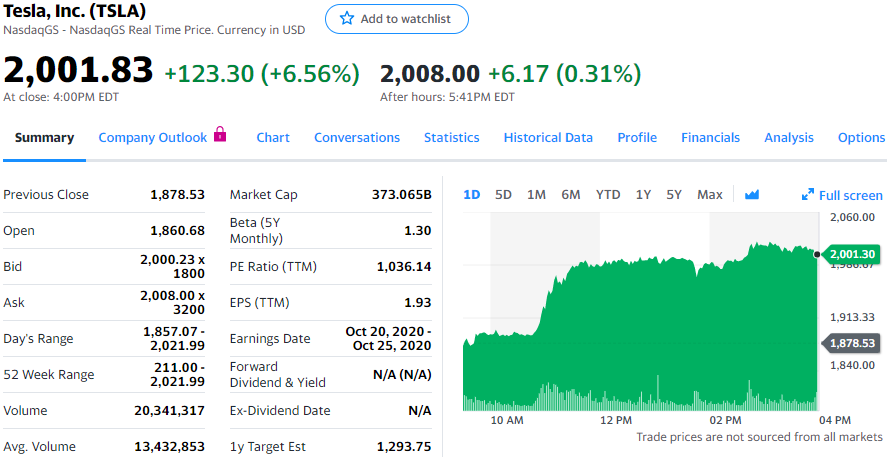Click the Full screen expand arrows icon
This screenshot has height=457, width=887.
tap(808, 195)
